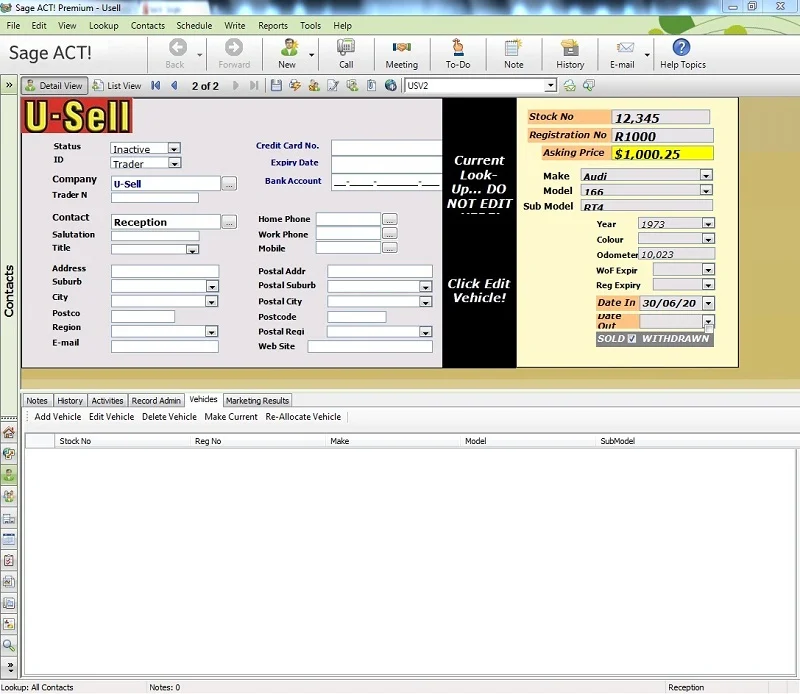Click the Back navigation icon

pyautogui.click(x=178, y=47)
